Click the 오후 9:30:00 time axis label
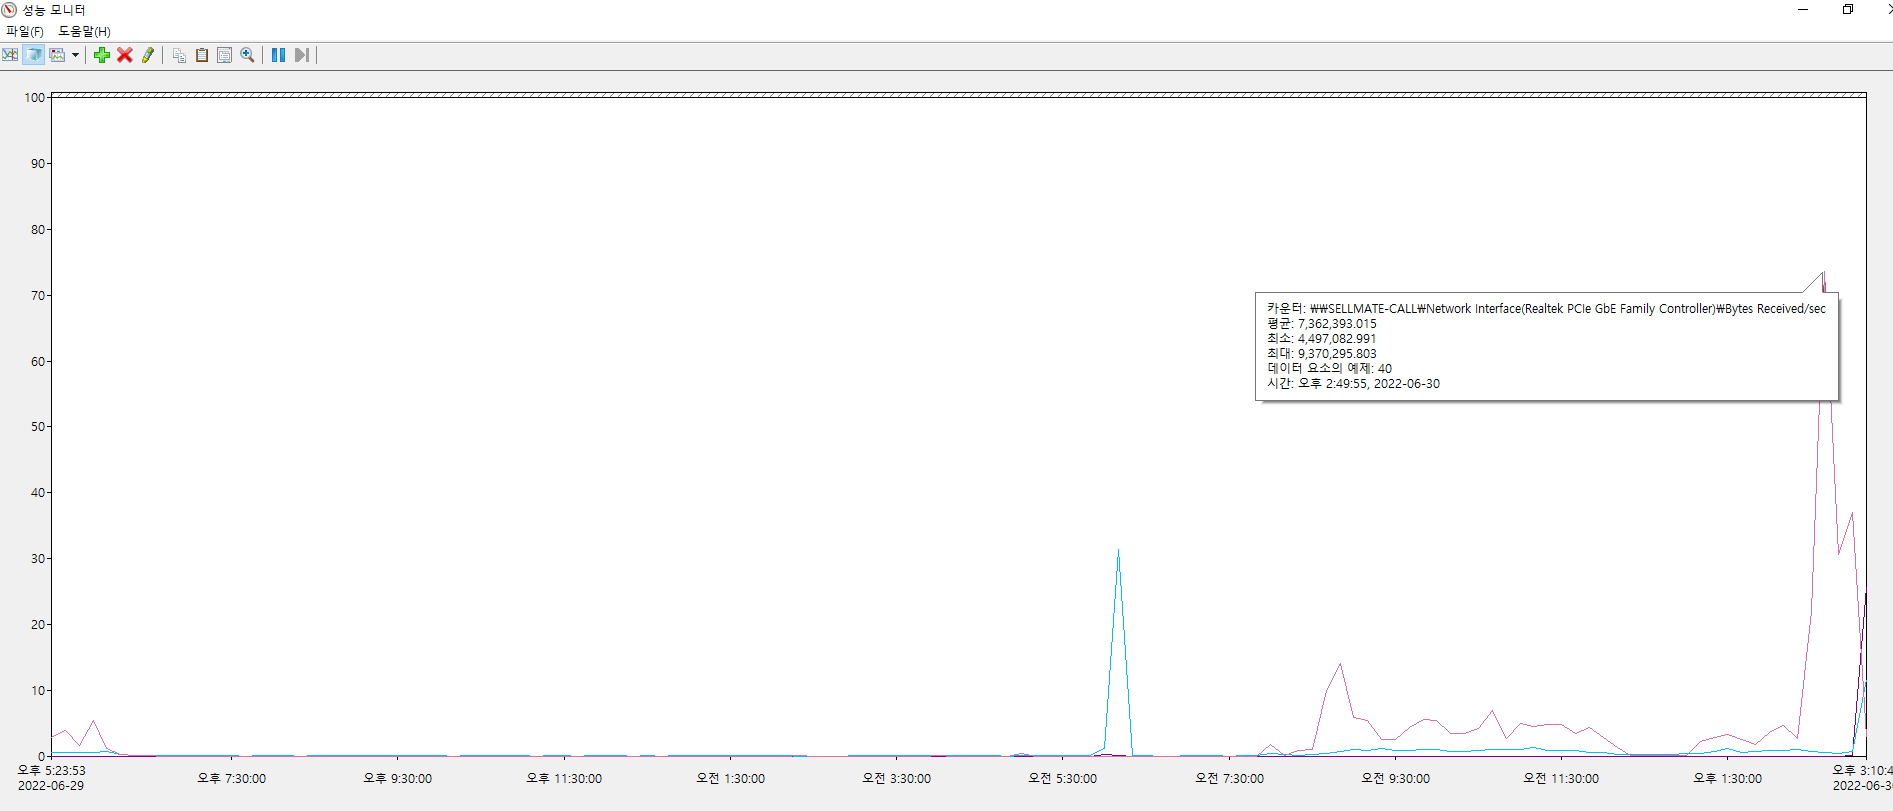1893x811 pixels. 397,778
